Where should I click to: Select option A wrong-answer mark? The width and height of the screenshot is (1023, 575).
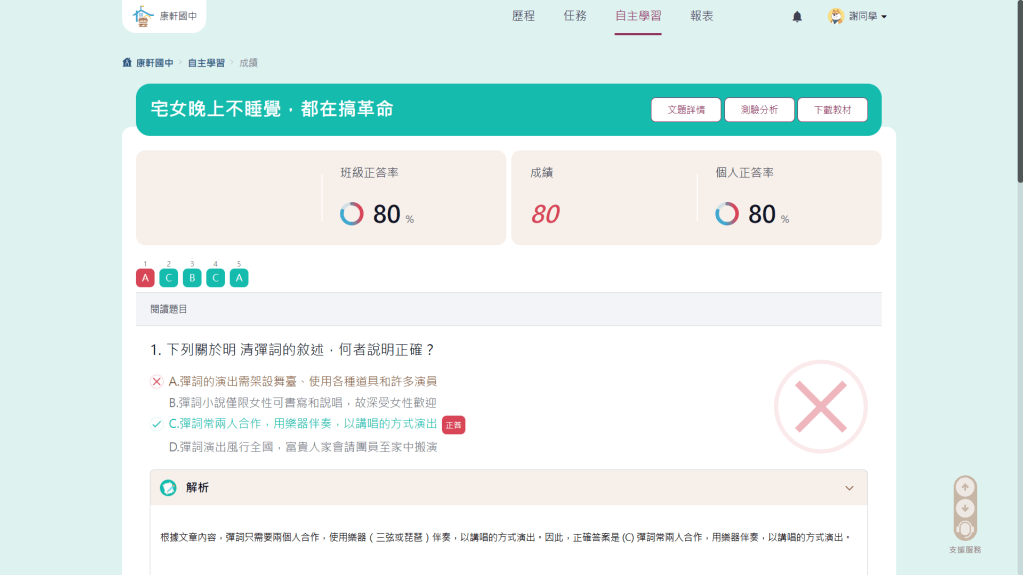click(x=156, y=381)
